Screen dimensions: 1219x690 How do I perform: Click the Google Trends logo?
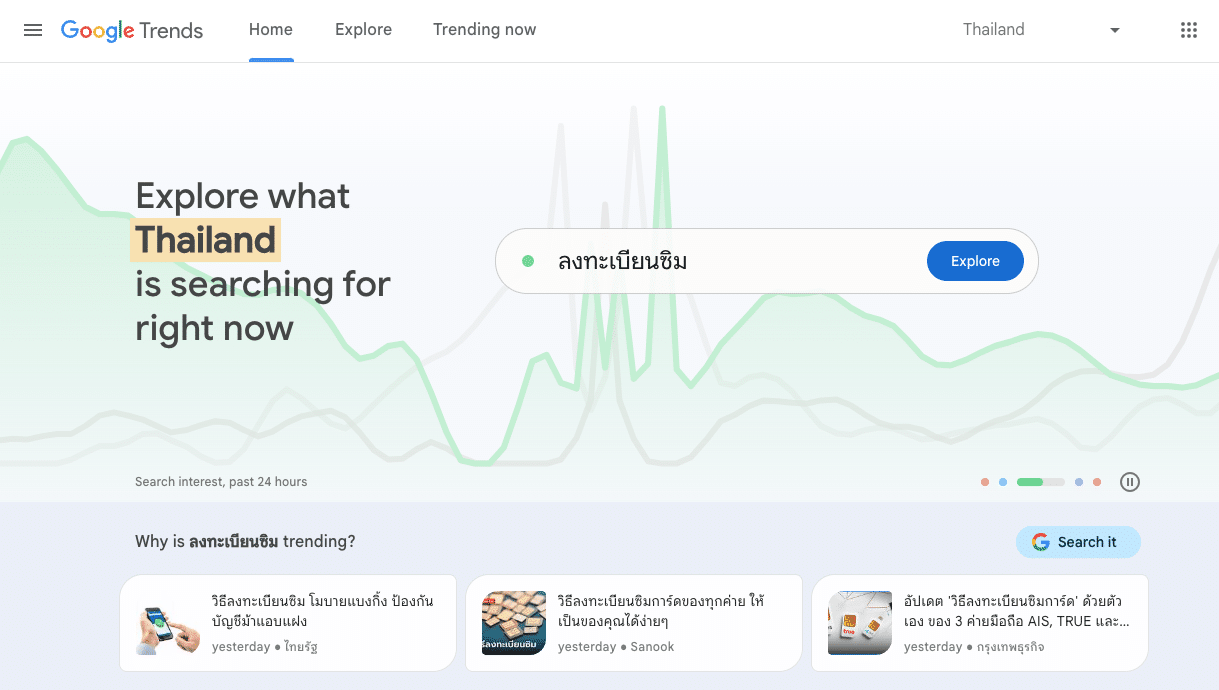(132, 30)
